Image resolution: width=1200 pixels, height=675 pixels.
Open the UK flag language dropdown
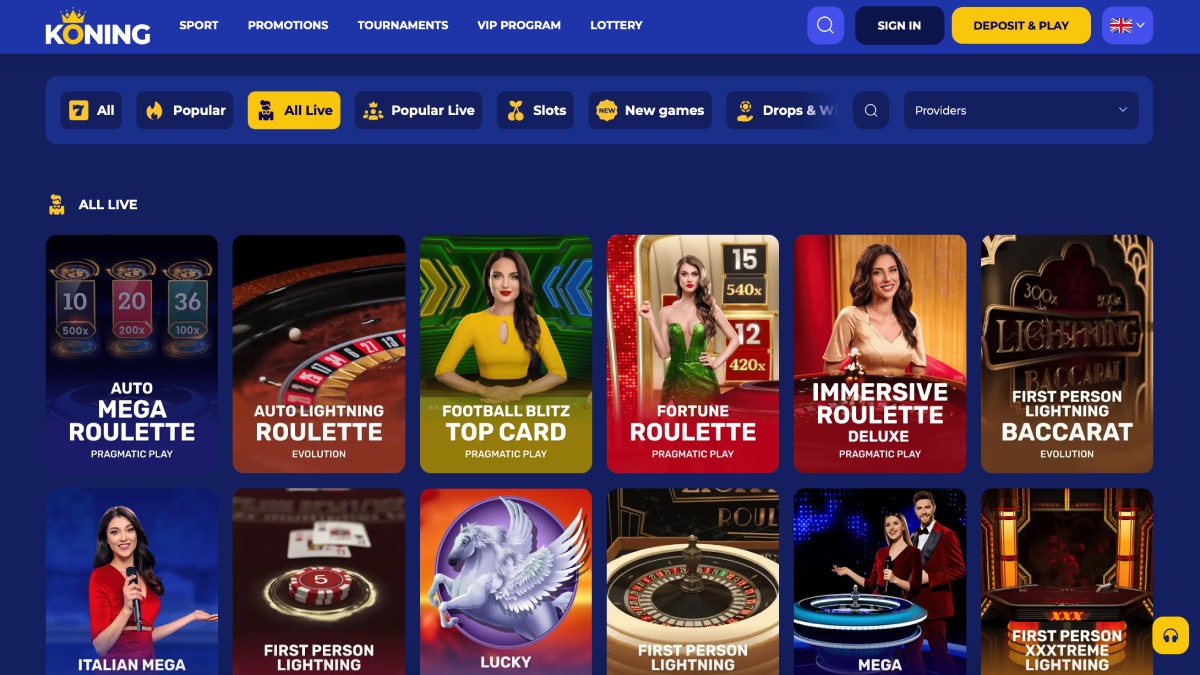point(1127,25)
